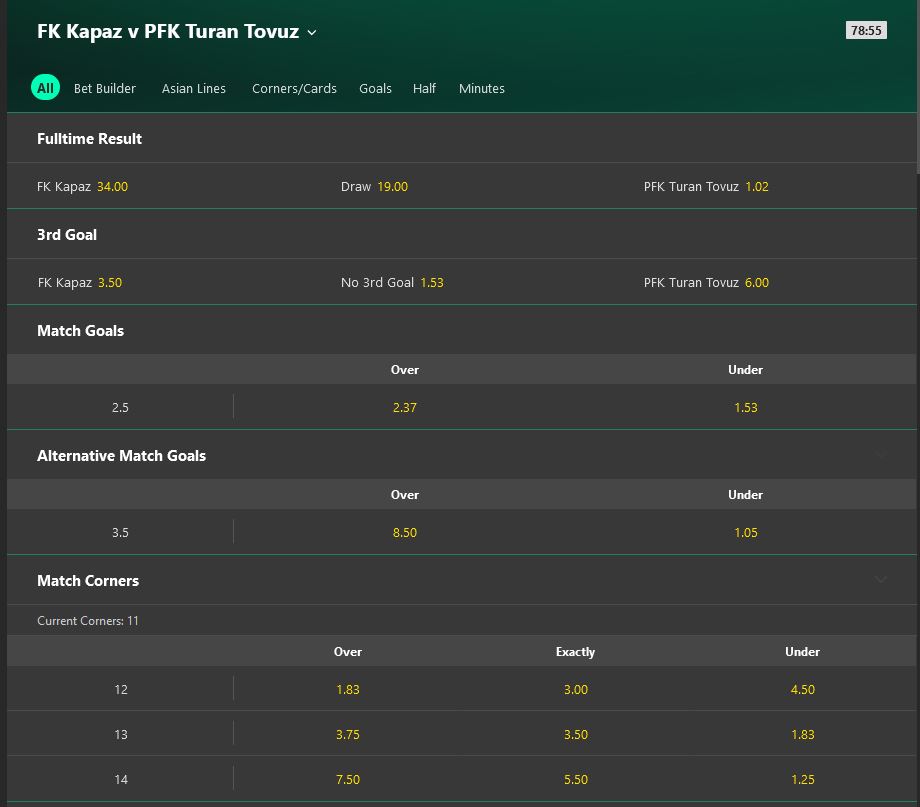920x807 pixels.
Task: Select Under 14 corners at 1.25
Action: click(803, 779)
